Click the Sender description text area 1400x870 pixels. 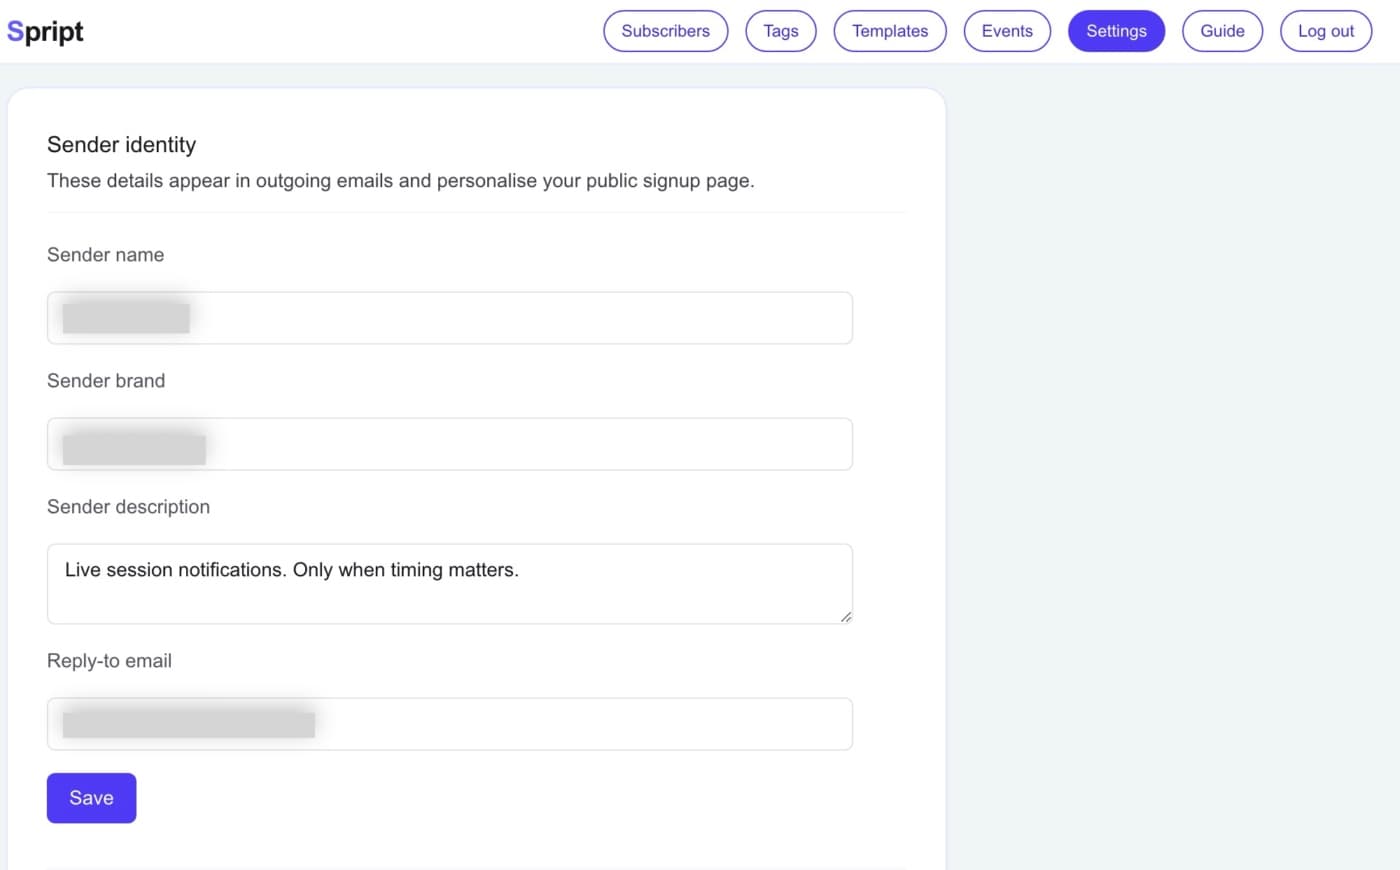pos(449,583)
